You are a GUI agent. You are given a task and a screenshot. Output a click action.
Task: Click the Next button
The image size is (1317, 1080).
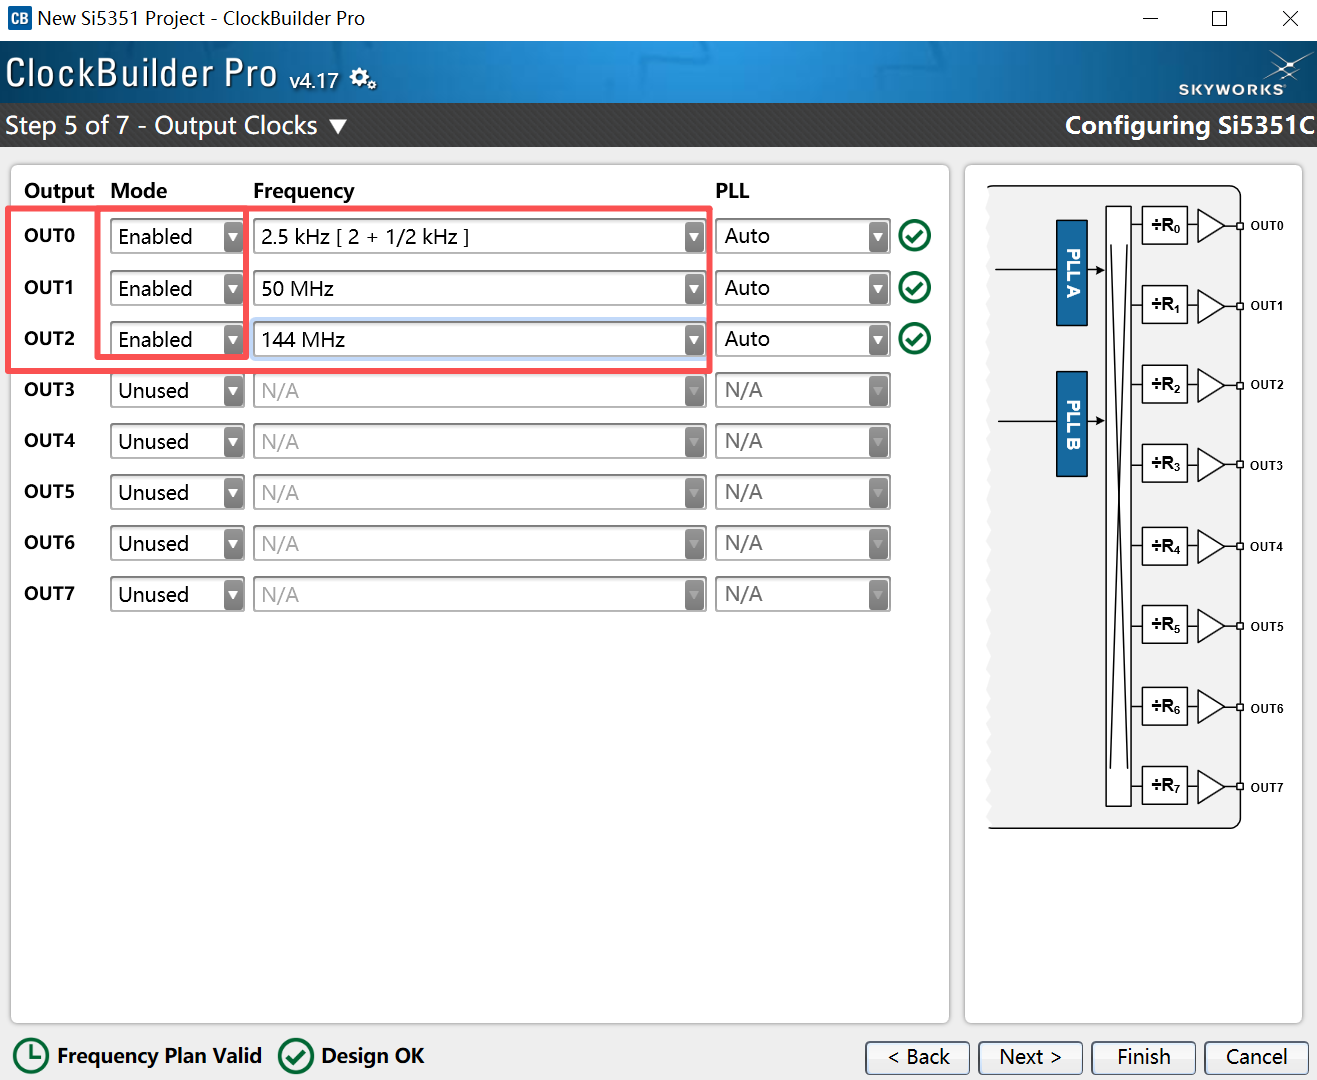pos(1030,1057)
